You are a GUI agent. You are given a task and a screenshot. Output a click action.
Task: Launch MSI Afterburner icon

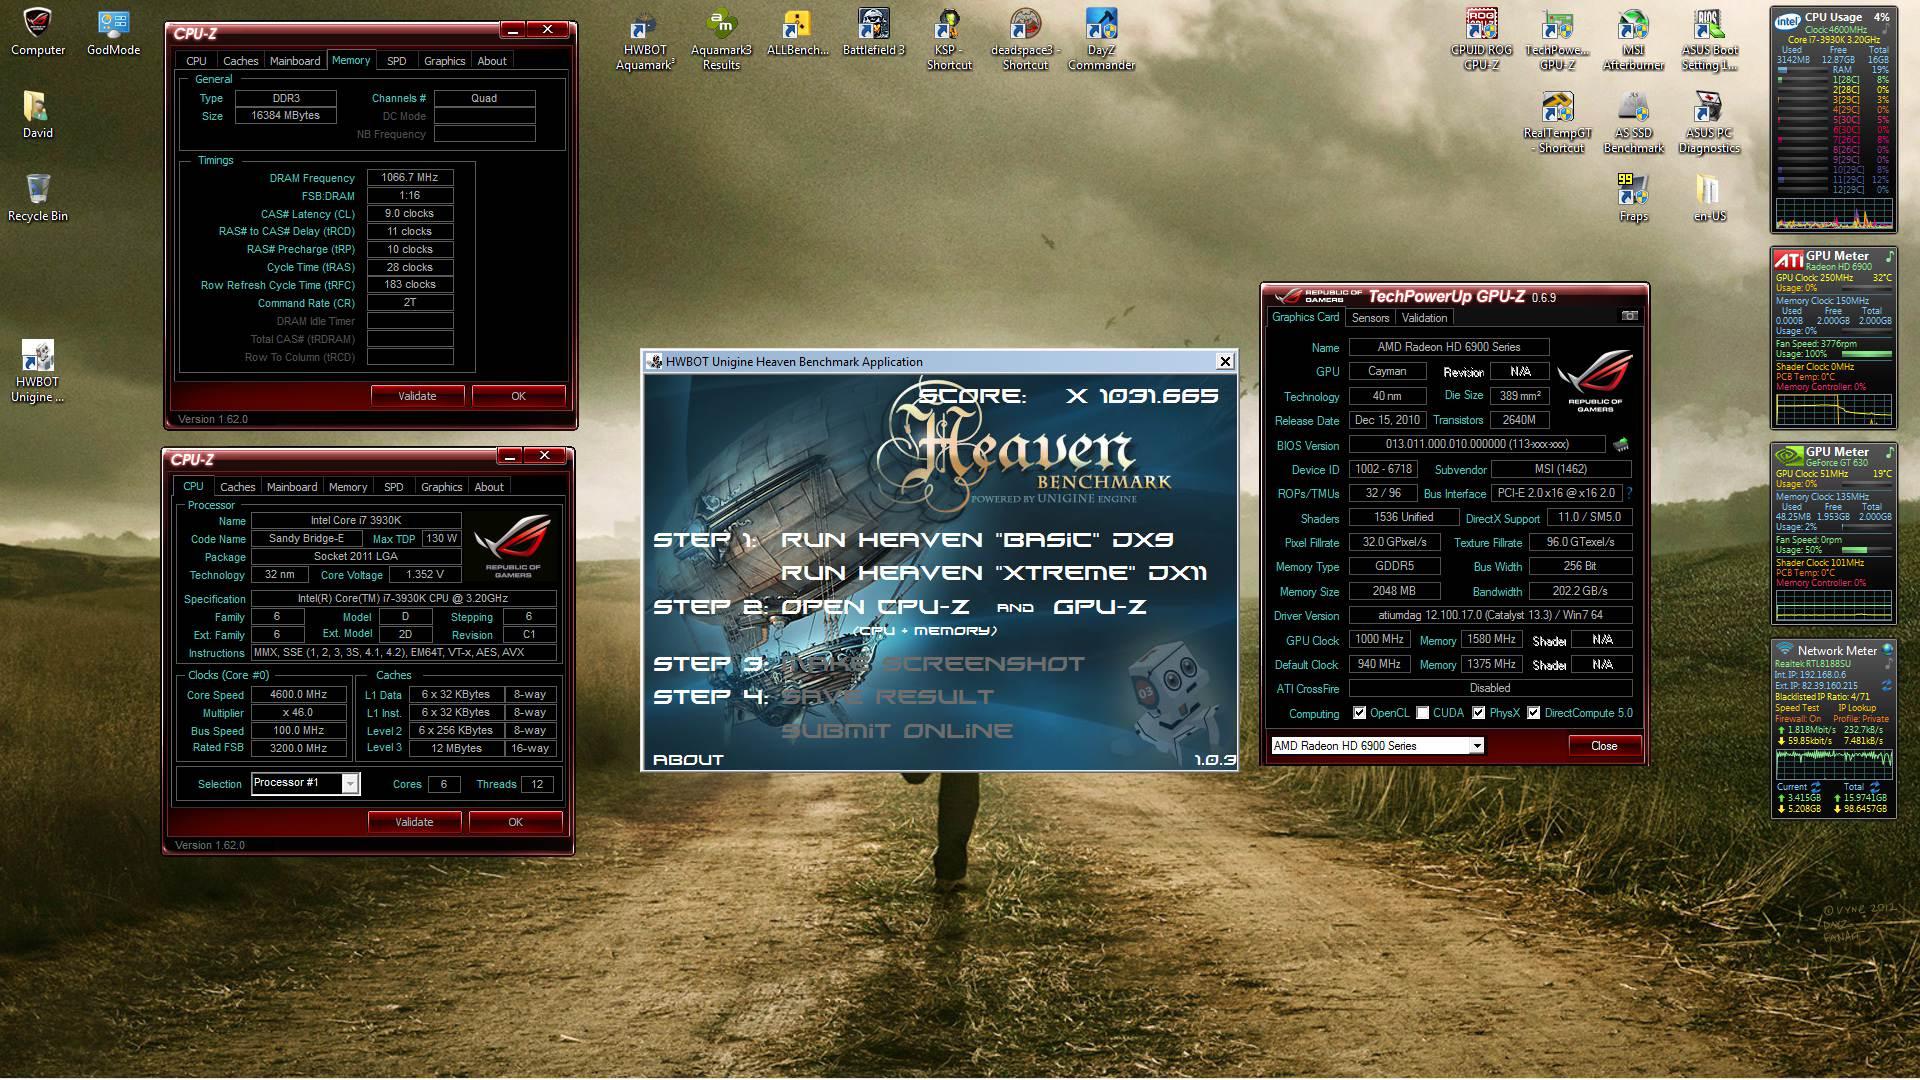pyautogui.click(x=1633, y=40)
